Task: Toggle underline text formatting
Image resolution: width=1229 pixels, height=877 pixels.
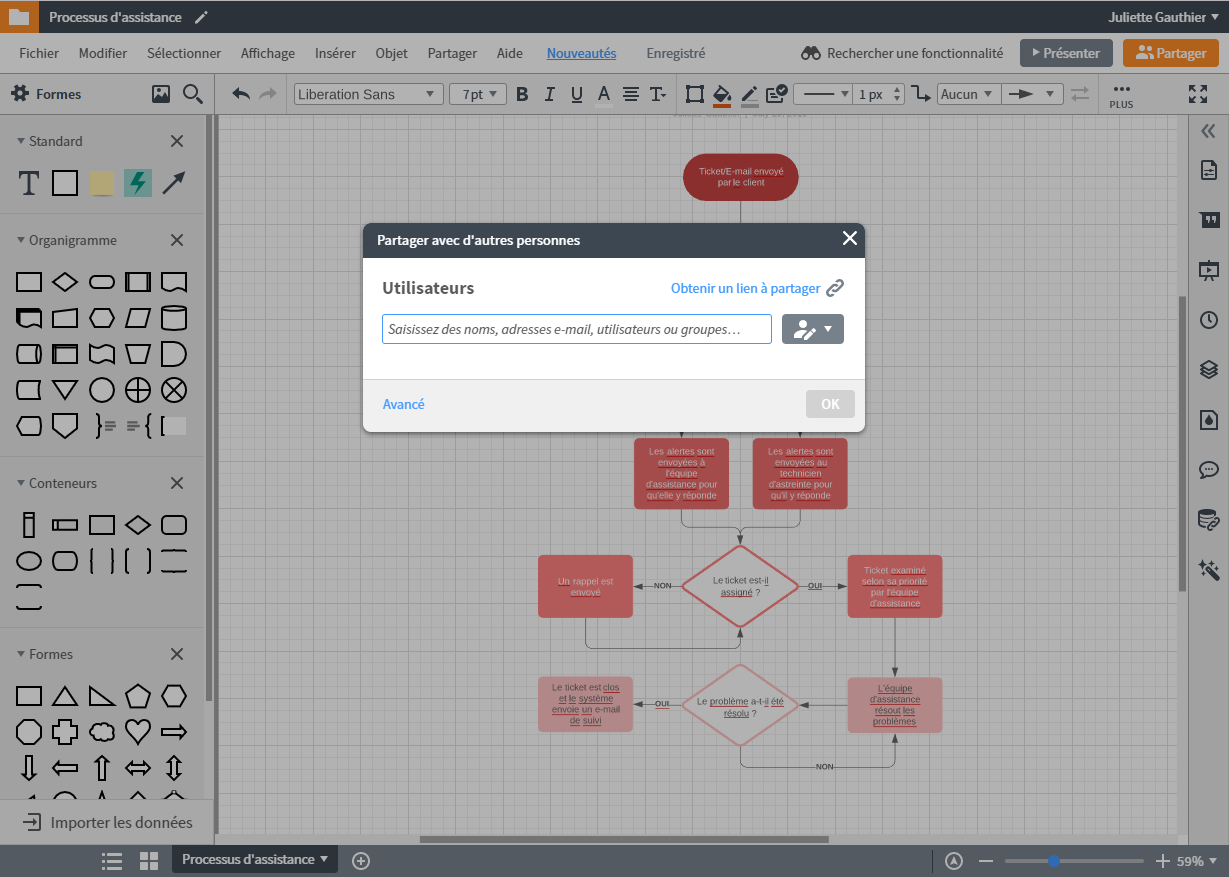Action: click(x=576, y=94)
